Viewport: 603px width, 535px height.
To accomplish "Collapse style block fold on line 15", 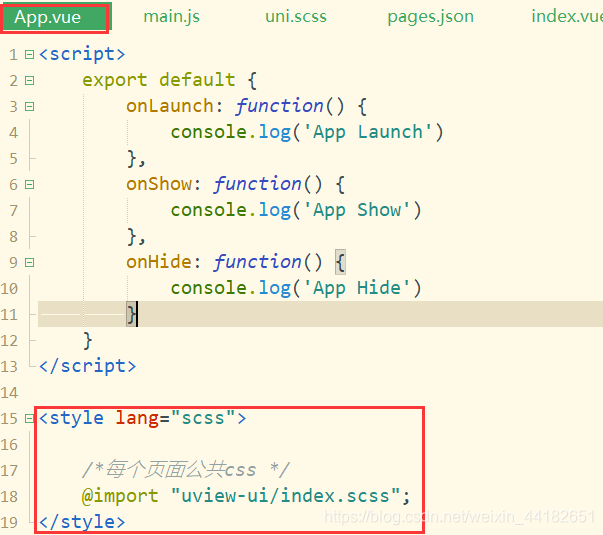I will (29, 418).
